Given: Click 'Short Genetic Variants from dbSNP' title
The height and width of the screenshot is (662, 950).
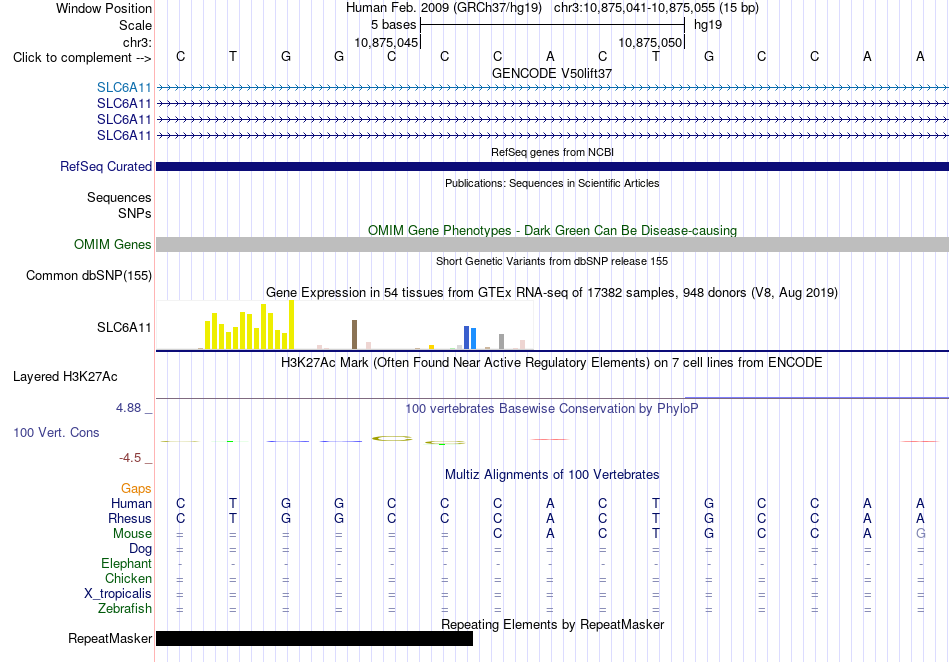Looking at the screenshot, I should (552, 262).
